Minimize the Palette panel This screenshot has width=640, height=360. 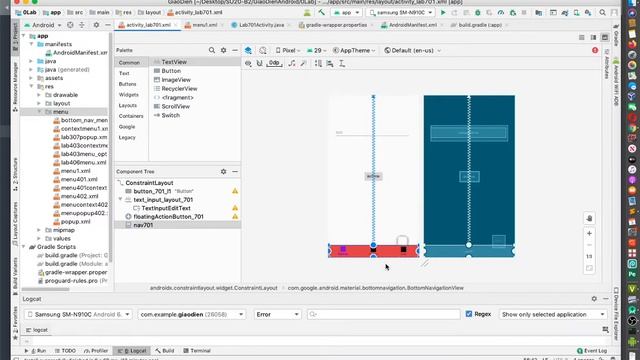click(235, 50)
